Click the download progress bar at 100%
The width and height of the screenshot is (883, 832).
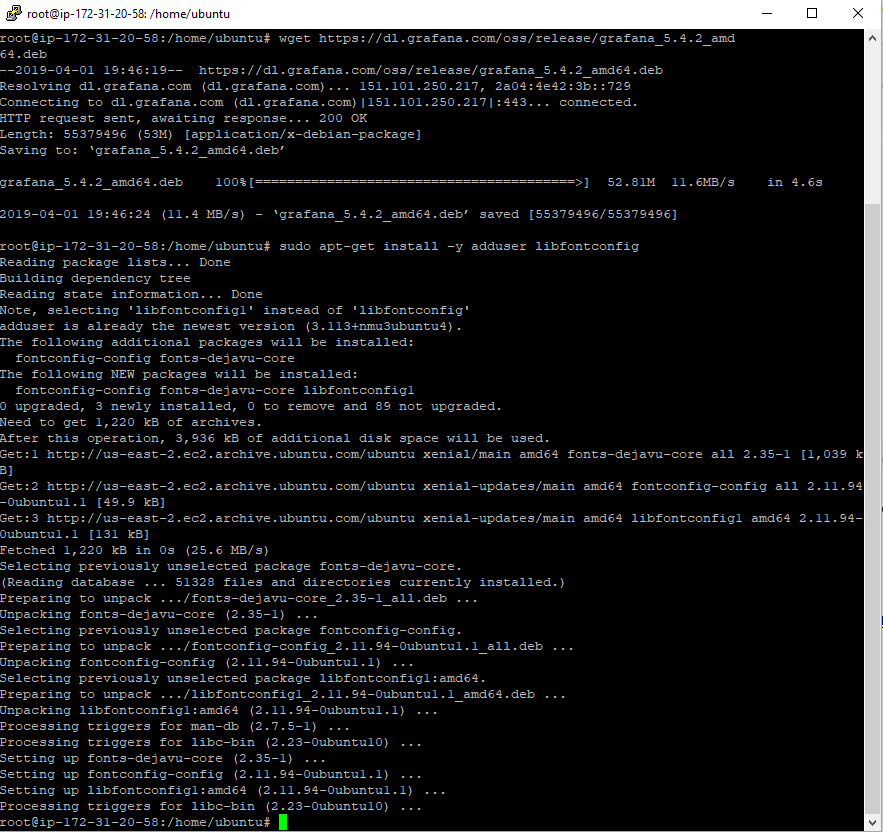pyautogui.click(x=418, y=183)
